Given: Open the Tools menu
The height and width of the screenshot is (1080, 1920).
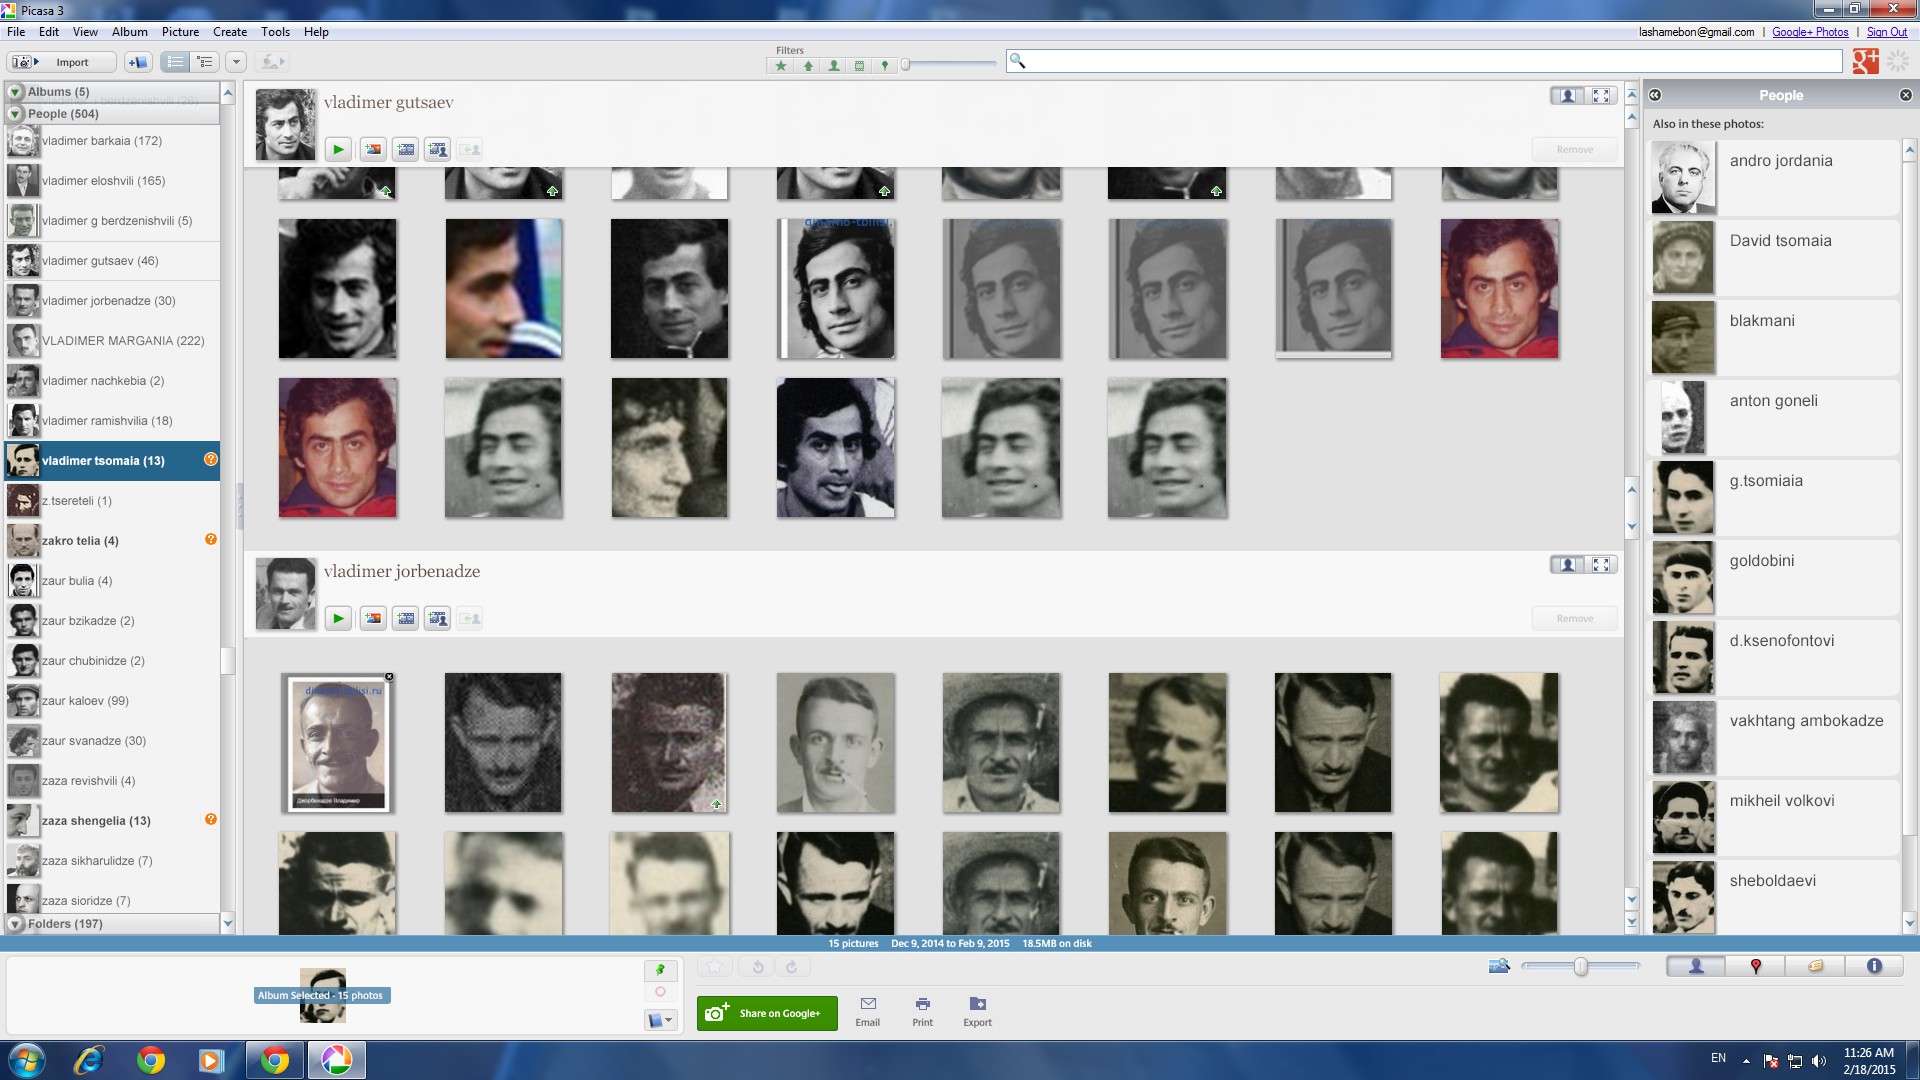Looking at the screenshot, I should tap(275, 32).
